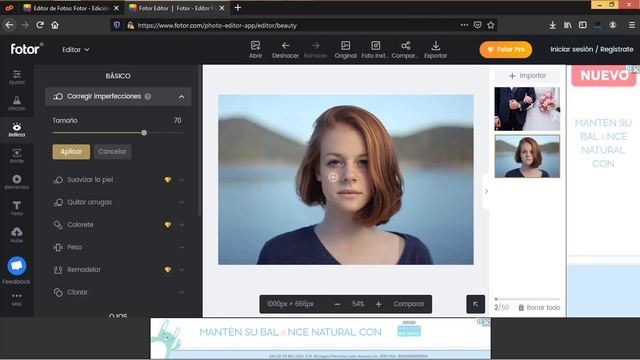
Task: Open page actions three-dot menu
Action: pyautogui.click(x=464, y=25)
